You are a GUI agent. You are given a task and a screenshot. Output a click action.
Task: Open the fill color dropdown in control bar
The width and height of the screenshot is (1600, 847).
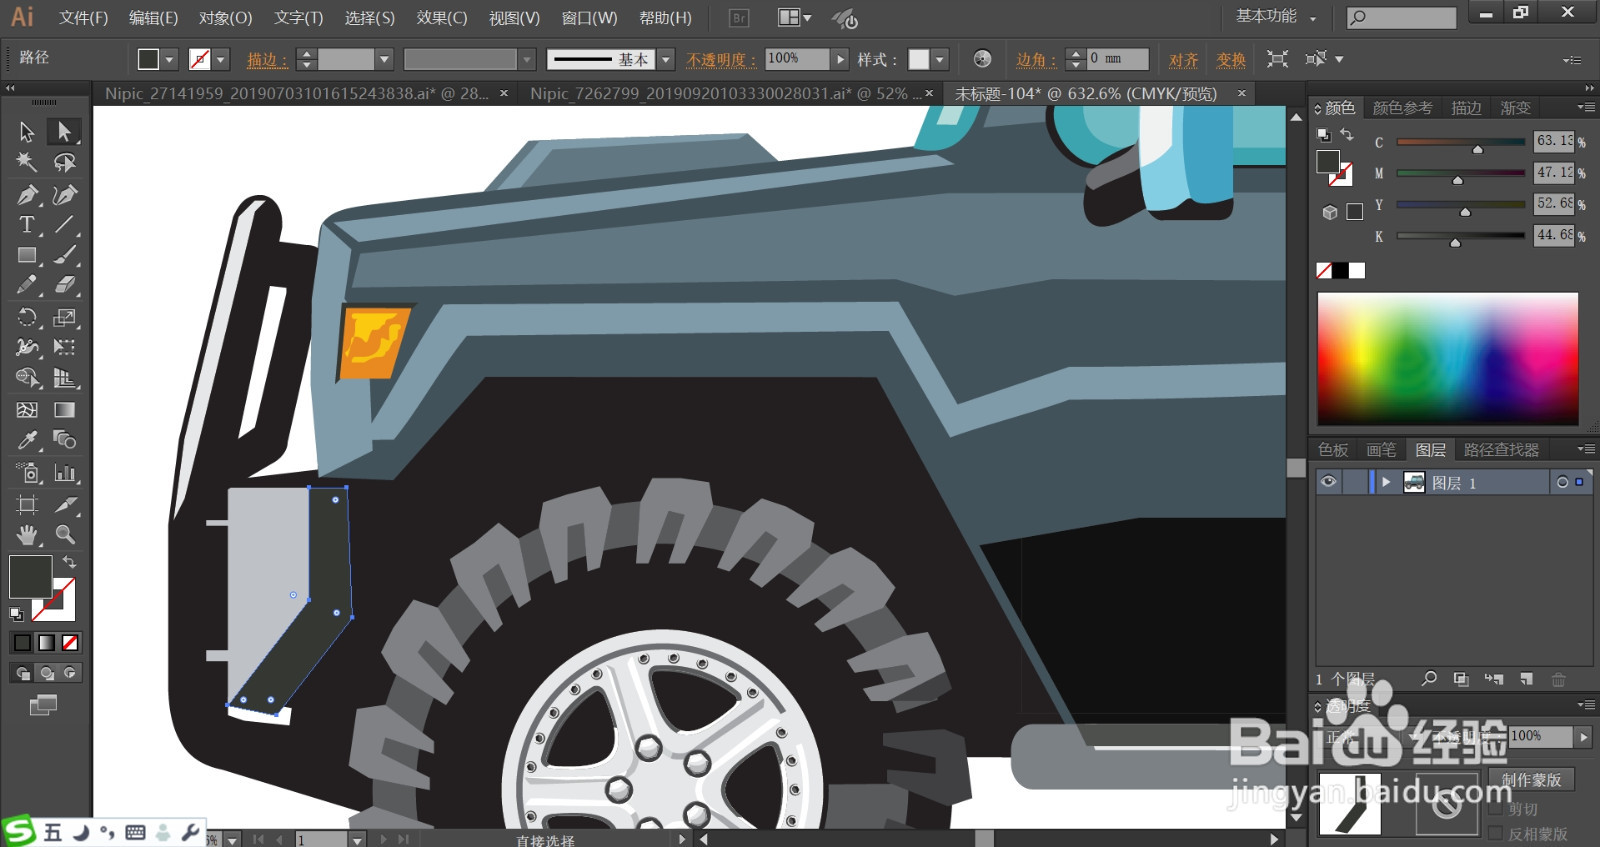click(169, 60)
